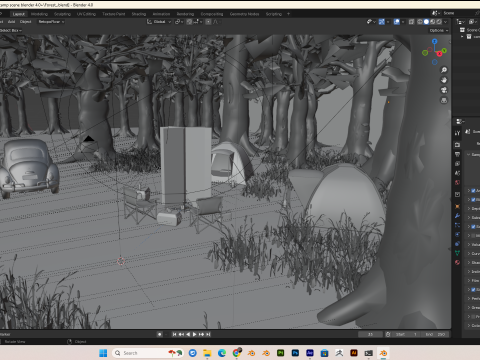This screenshot has width=480, height=360.
Task: Click the current frame number field
Action: pos(370,334)
